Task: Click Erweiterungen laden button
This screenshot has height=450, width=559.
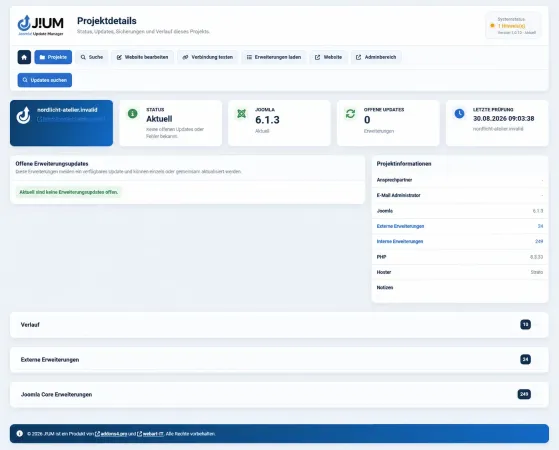Action: click(274, 57)
